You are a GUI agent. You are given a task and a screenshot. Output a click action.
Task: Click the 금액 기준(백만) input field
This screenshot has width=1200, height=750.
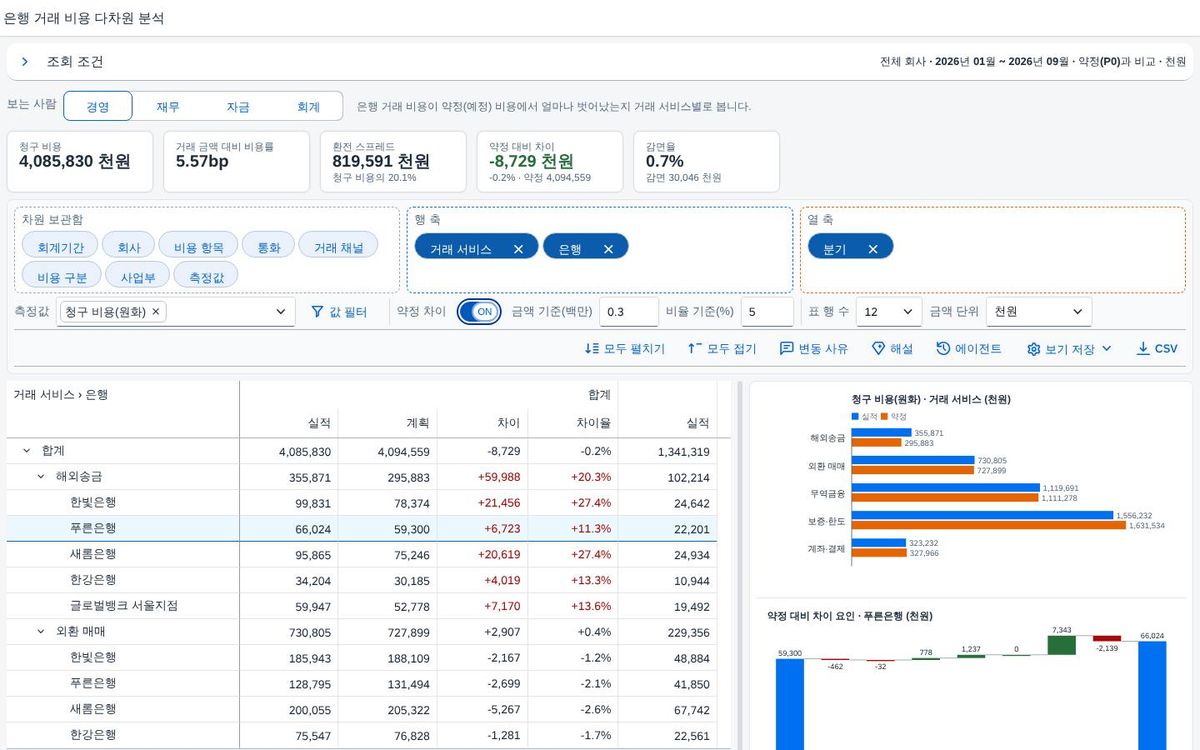click(629, 312)
